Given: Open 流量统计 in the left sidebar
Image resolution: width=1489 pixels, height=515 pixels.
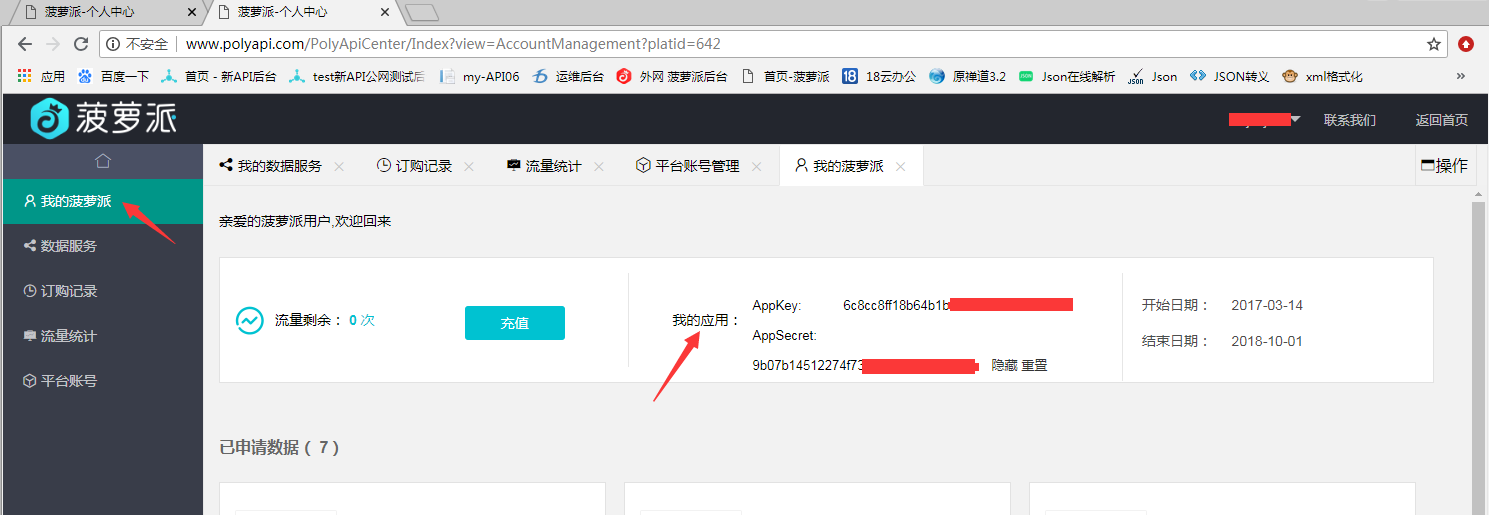Looking at the screenshot, I should click(68, 336).
